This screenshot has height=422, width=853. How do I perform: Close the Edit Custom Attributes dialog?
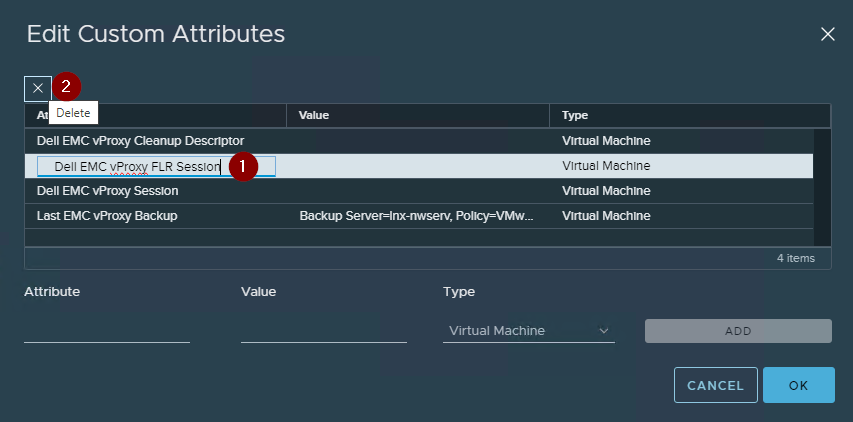(x=827, y=34)
